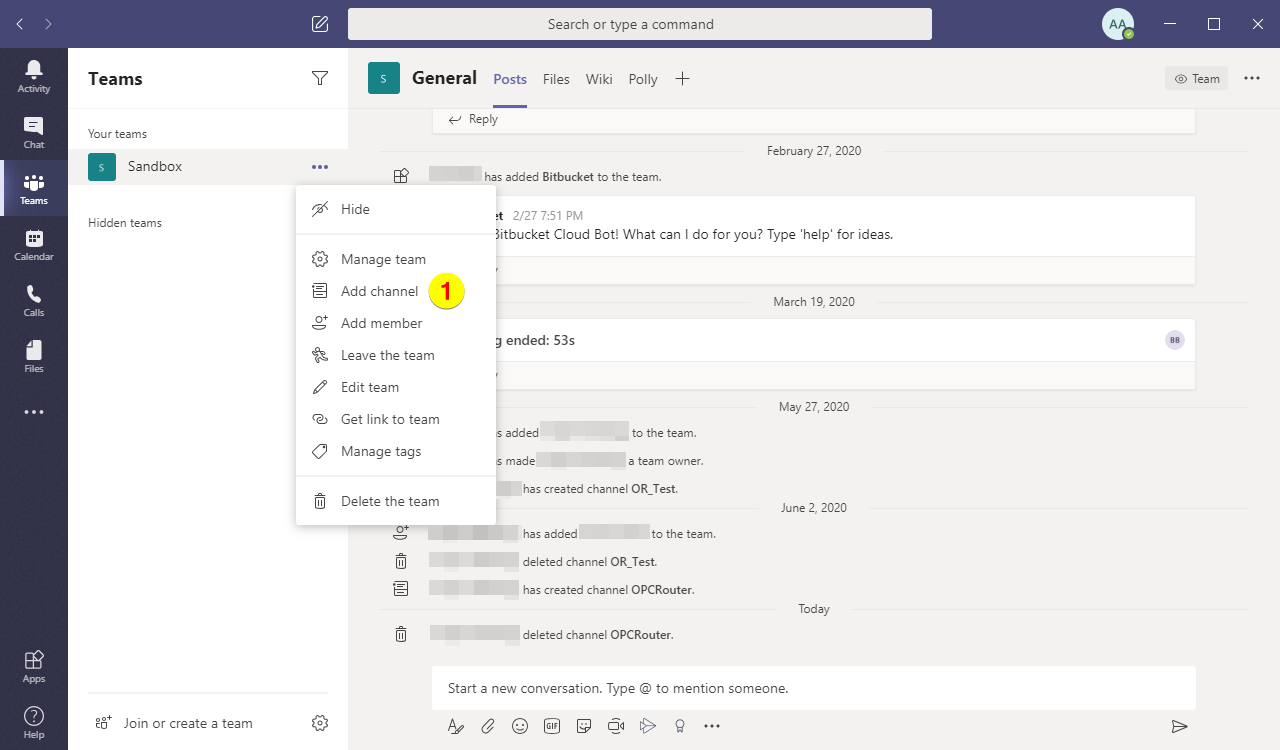The width and height of the screenshot is (1280, 750).
Task: Open your profile avatar menu
Action: click(x=1117, y=23)
